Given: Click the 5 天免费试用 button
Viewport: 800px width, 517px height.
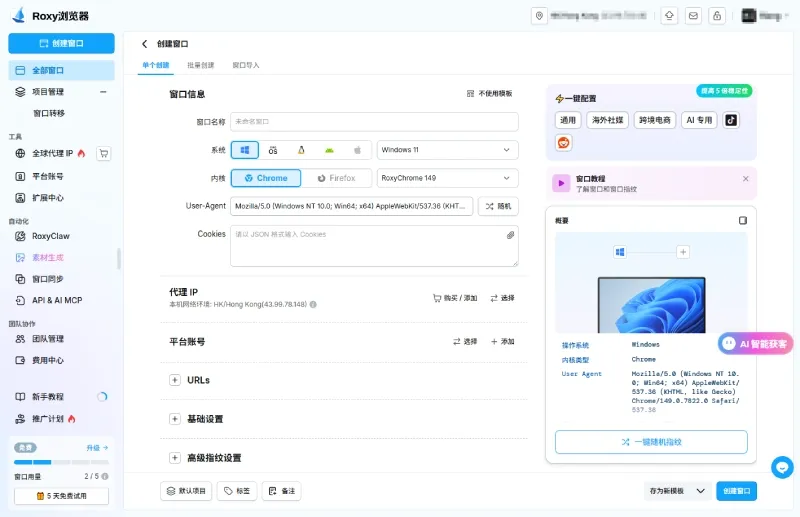Looking at the screenshot, I should point(61,496).
